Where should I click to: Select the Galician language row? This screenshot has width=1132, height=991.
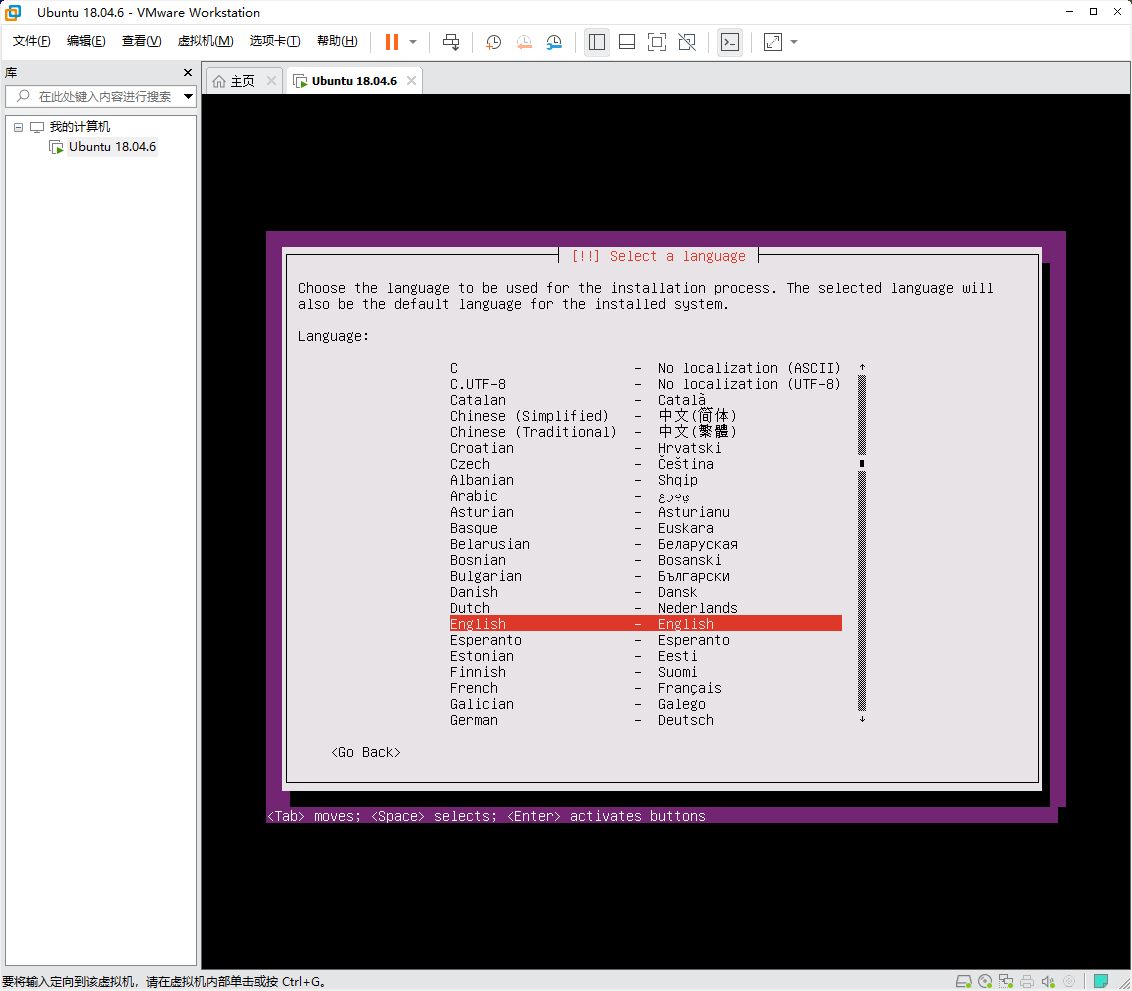pyautogui.click(x=645, y=704)
